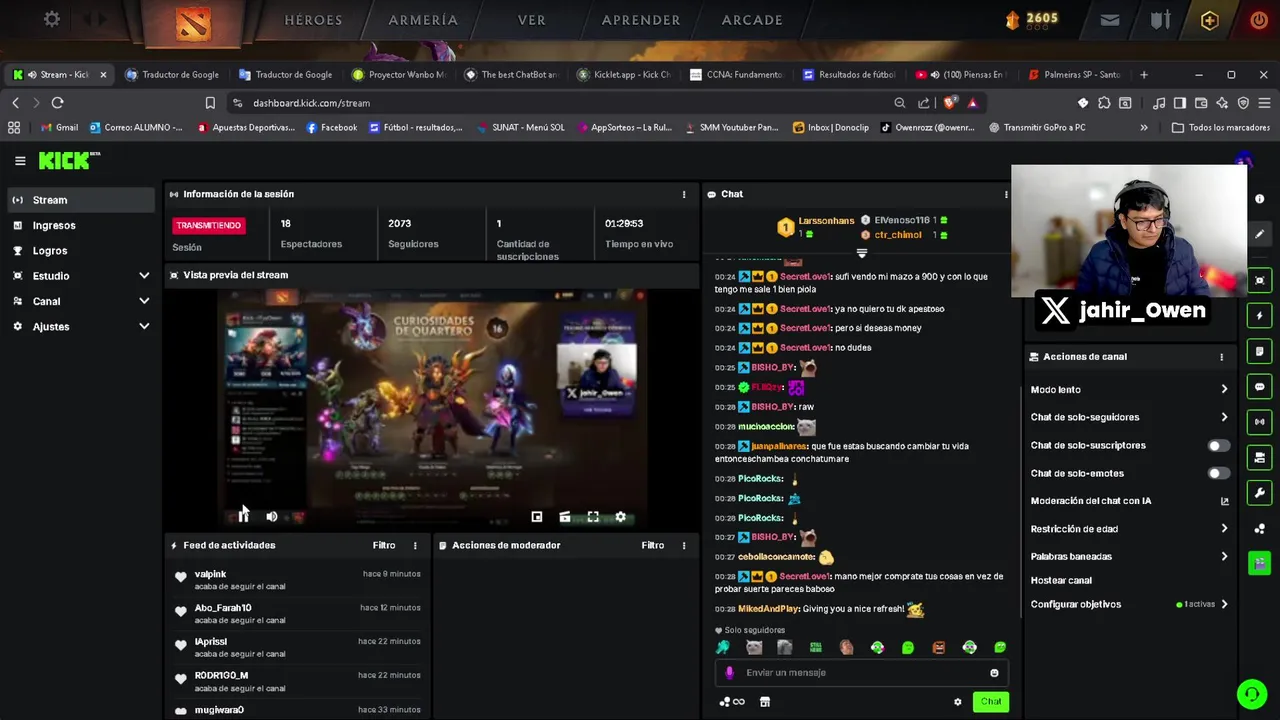Open session information options menu

click(684, 194)
